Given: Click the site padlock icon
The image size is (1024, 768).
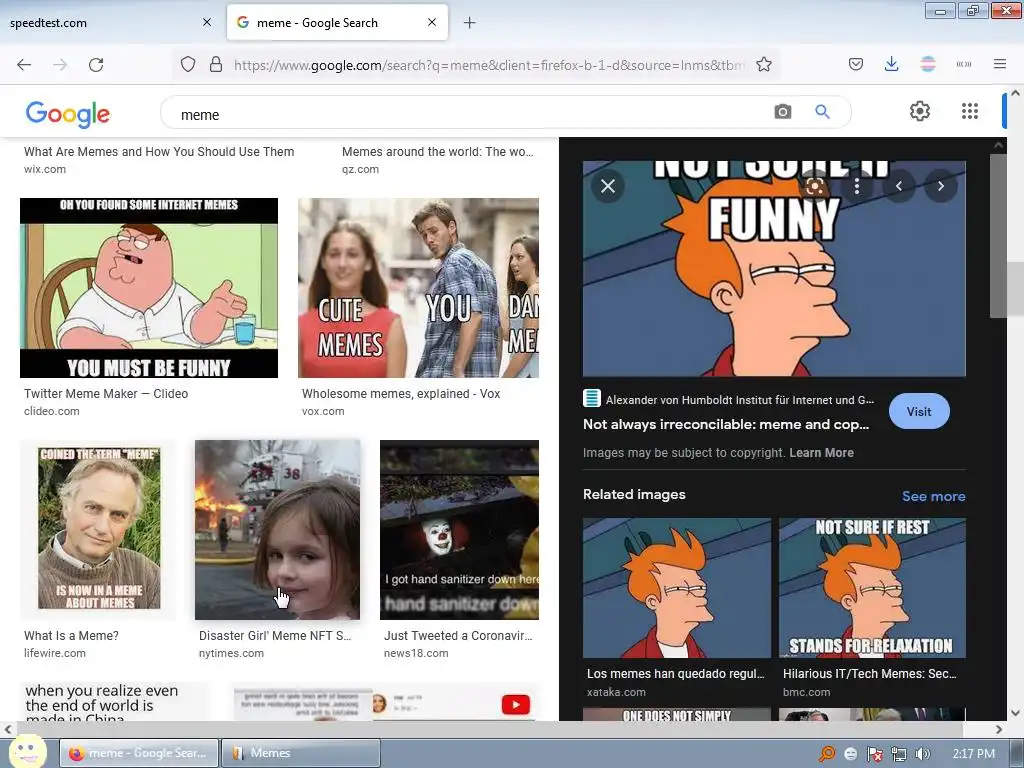Looking at the screenshot, I should click(x=216, y=65).
